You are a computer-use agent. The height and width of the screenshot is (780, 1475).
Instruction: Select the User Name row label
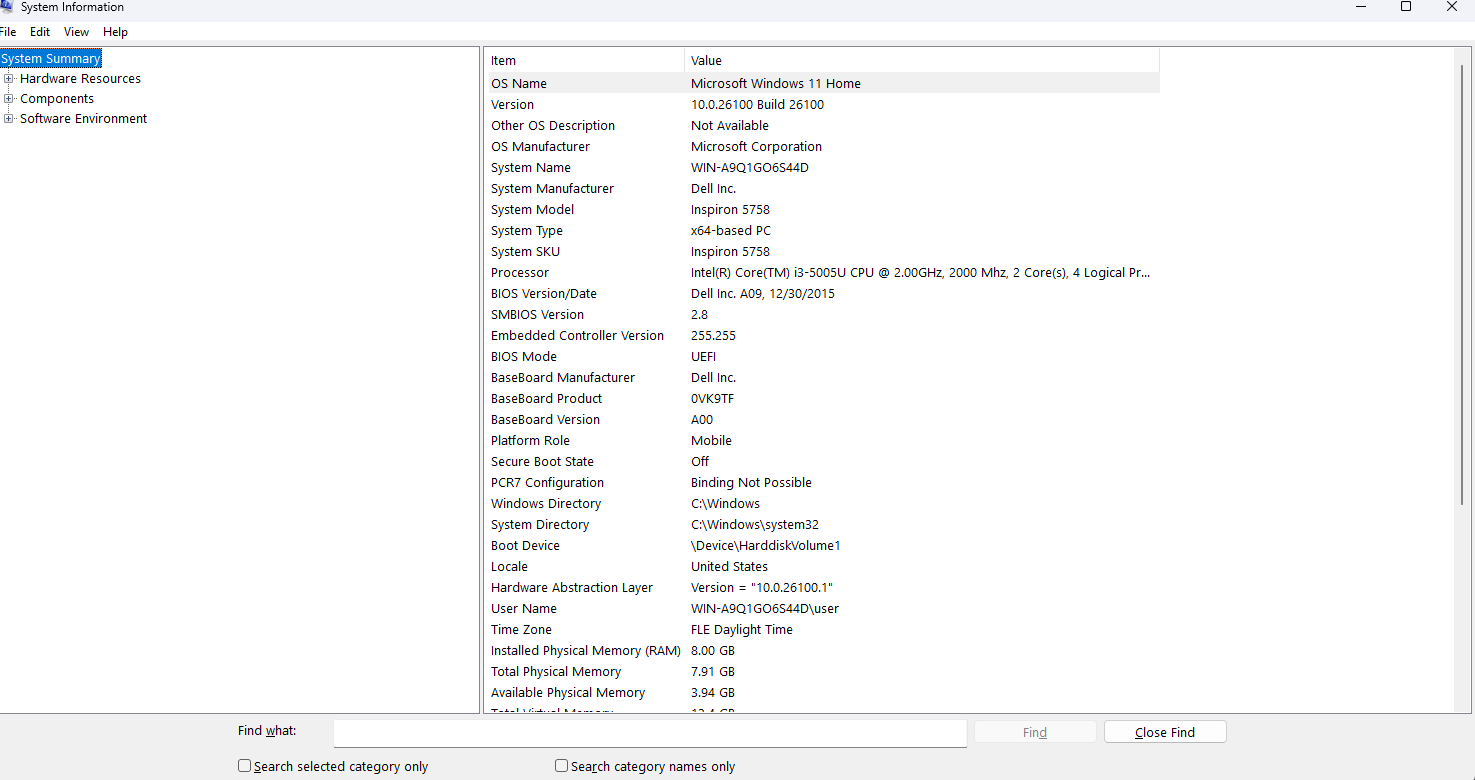524,609
